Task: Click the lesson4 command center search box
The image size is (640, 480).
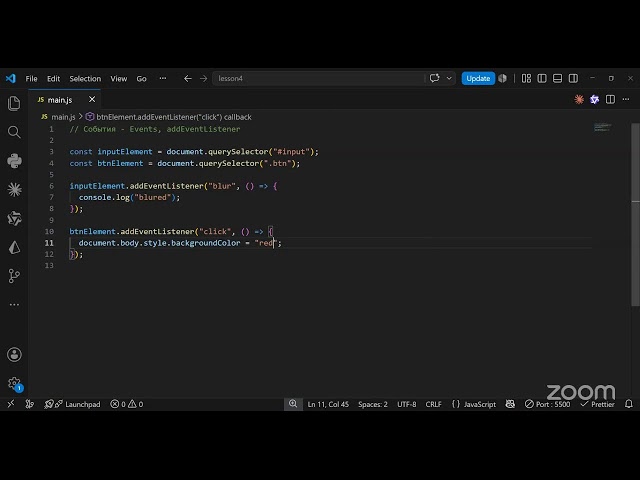Action: (318, 78)
